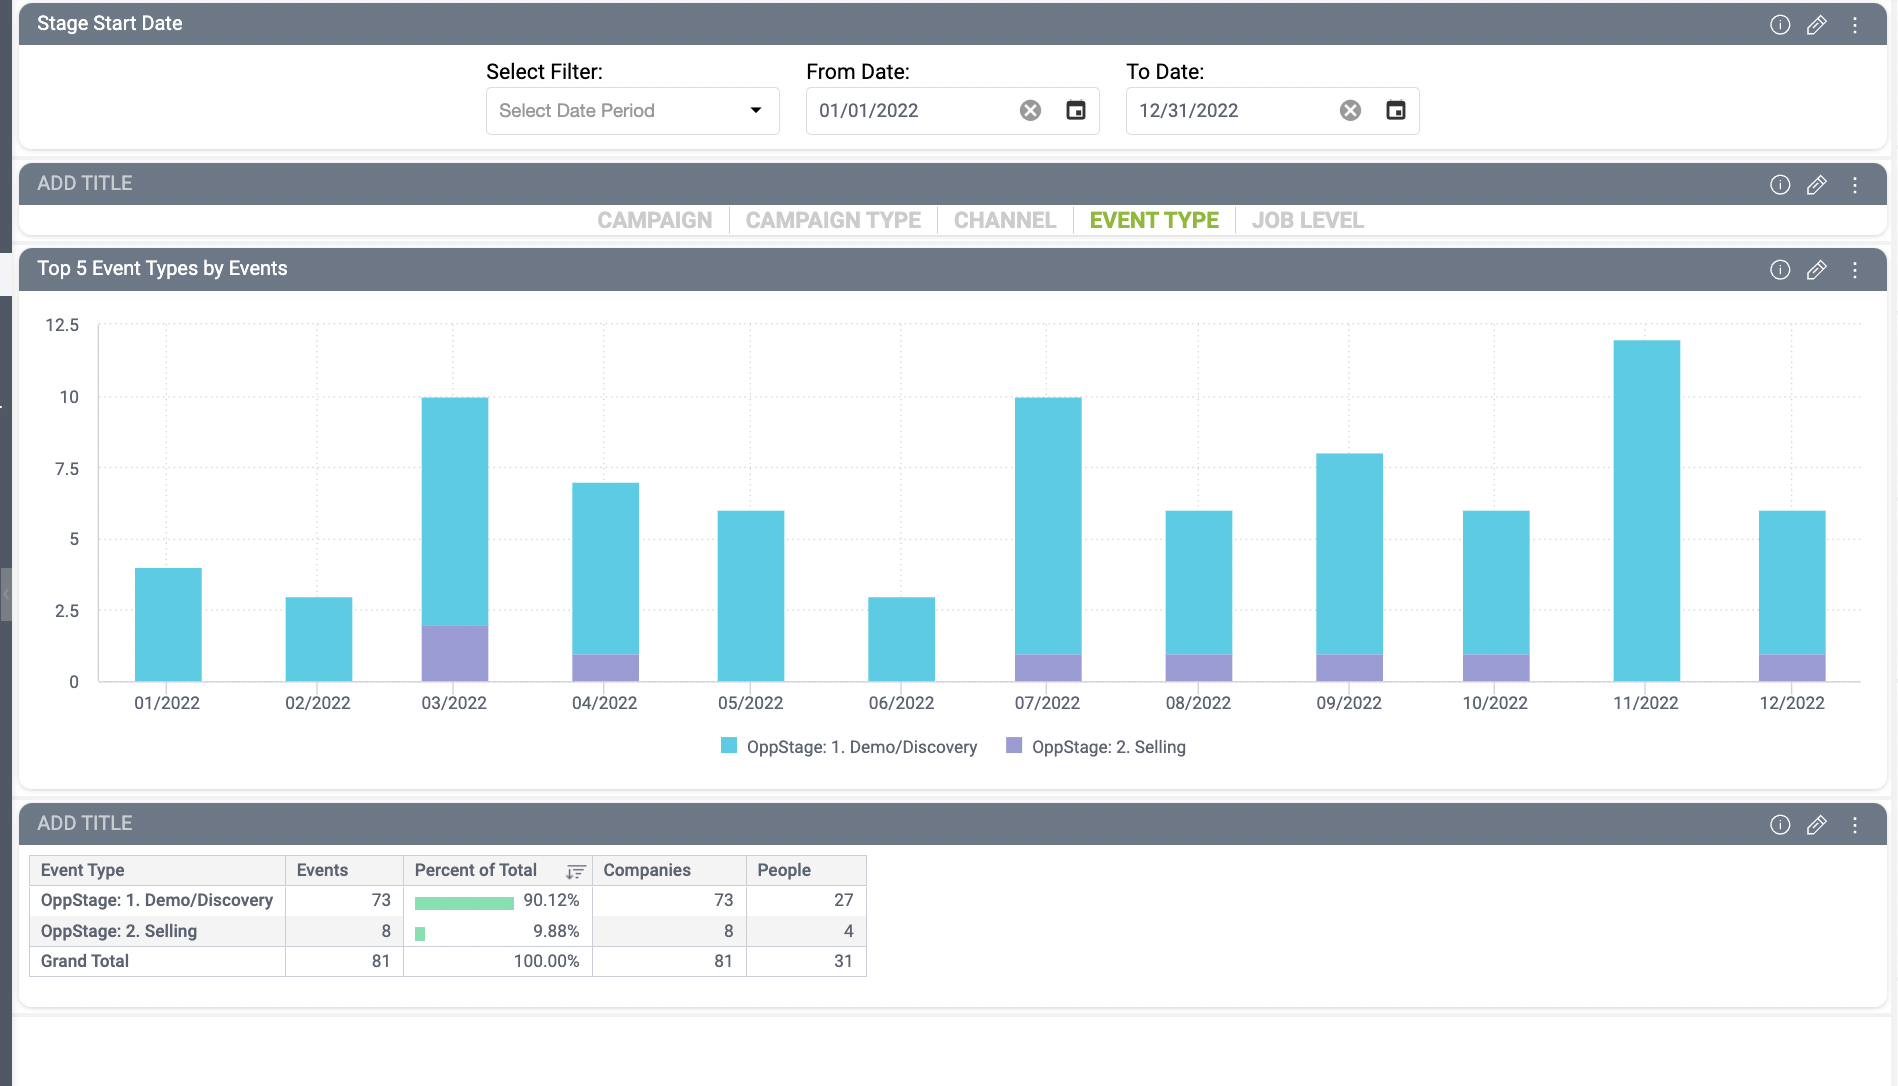Toggle OppStage 2. Selling legend swatch
The image size is (1898, 1086).
tap(1014, 745)
